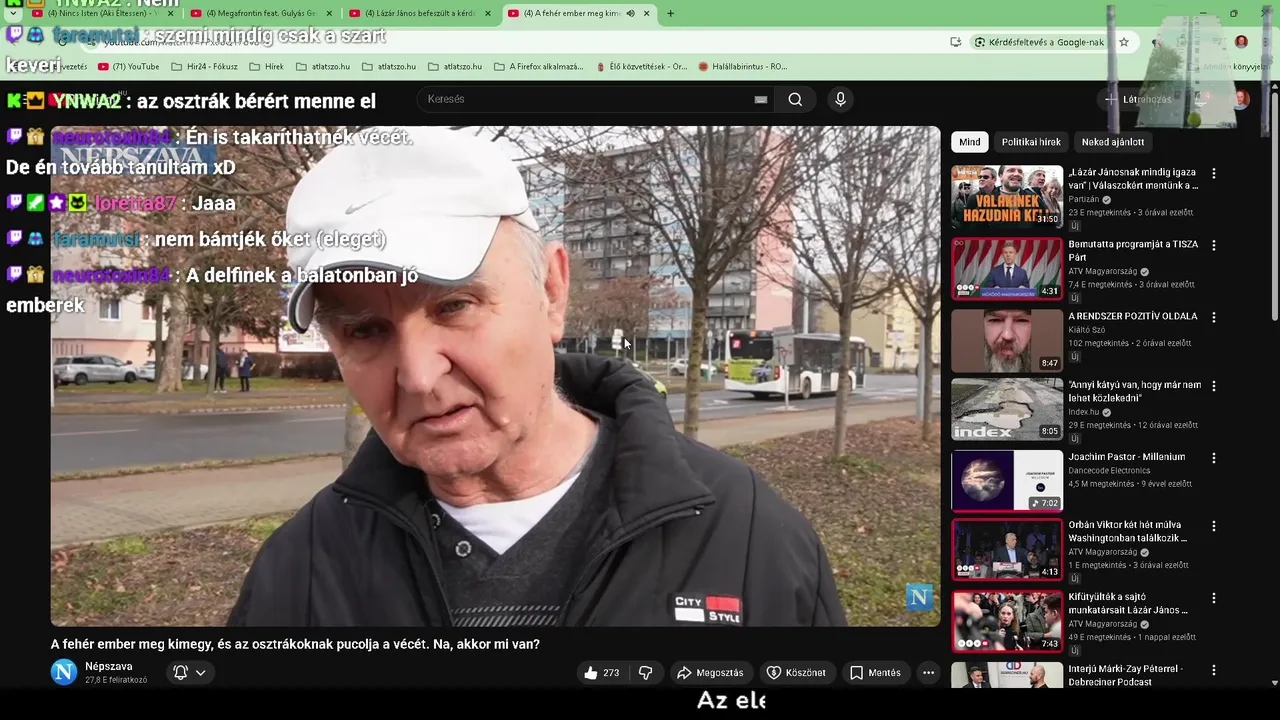Open the Orbán Viktor két hét múlva video title
Screen dimensions: 1280x720
pyautogui.click(x=1128, y=531)
